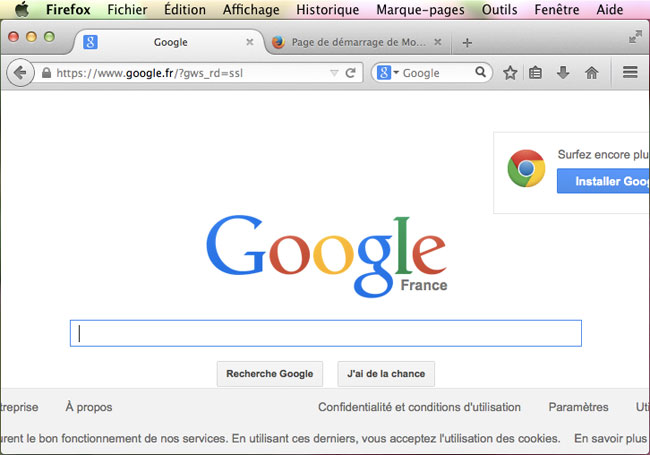
Task: Click the Installer Google Chrome button
Action: pyautogui.click(x=604, y=181)
